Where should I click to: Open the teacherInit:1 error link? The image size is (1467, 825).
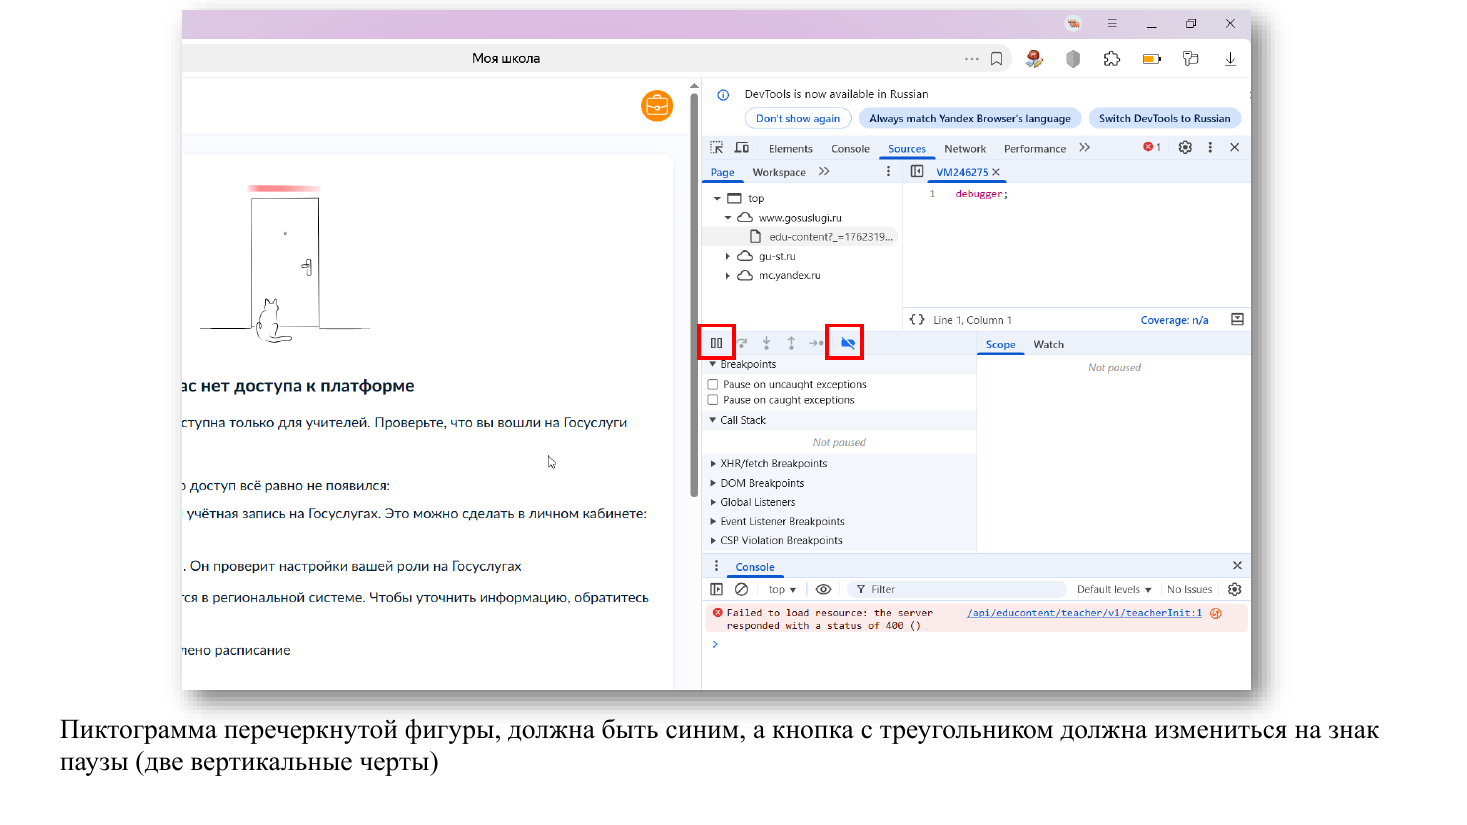click(x=1084, y=613)
